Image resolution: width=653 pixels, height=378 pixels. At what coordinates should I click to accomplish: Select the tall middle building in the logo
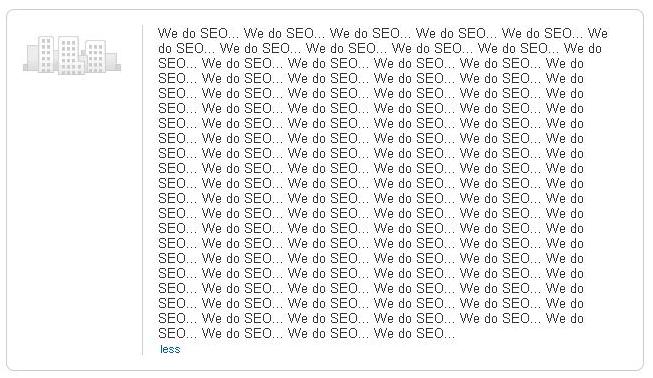69,55
